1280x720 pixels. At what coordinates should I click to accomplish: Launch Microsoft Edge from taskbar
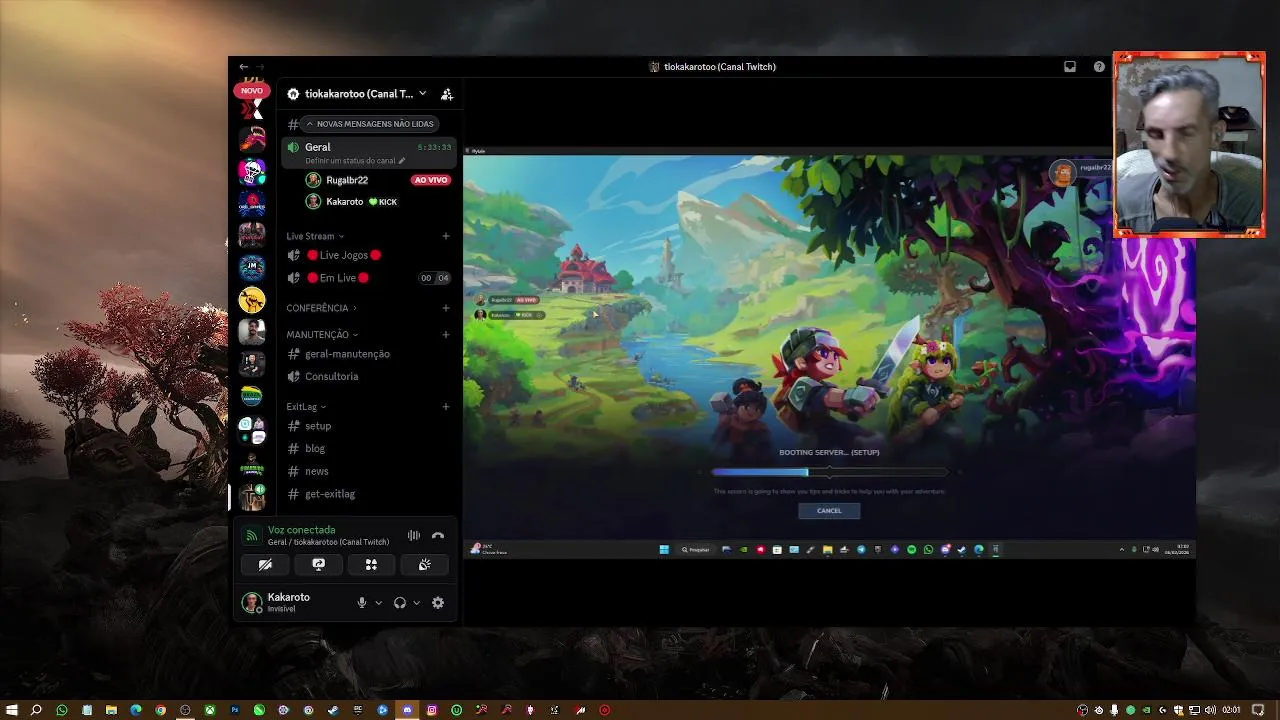click(x=136, y=710)
